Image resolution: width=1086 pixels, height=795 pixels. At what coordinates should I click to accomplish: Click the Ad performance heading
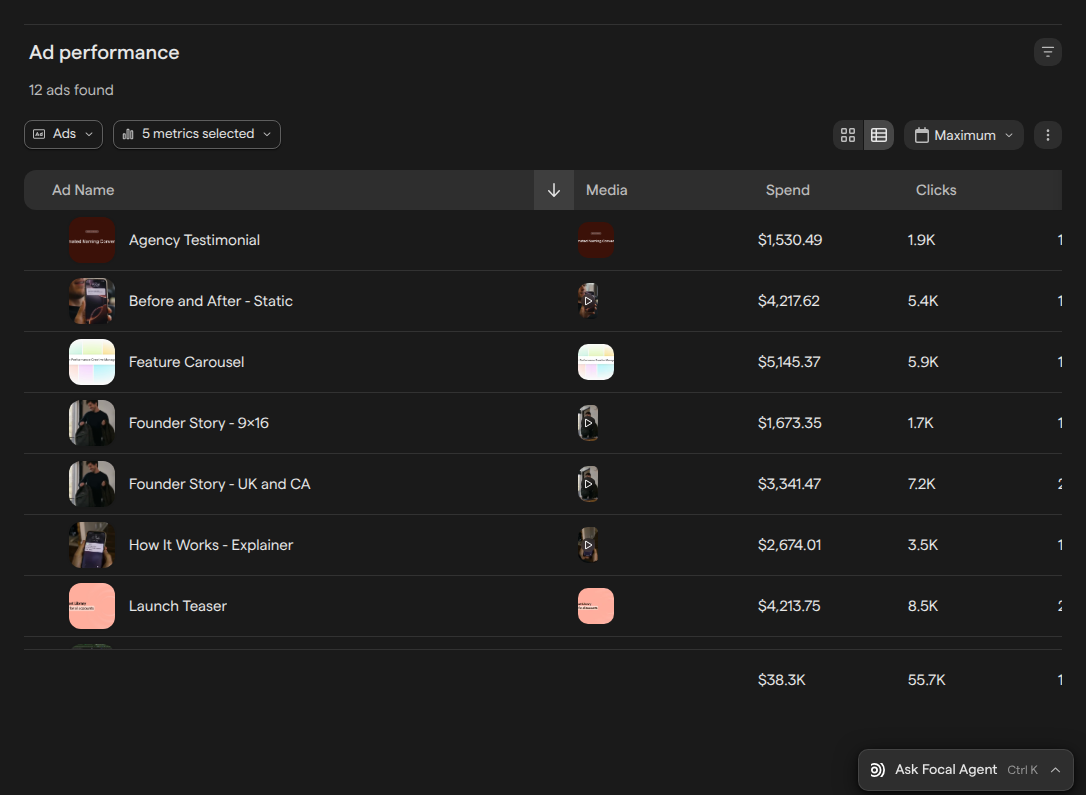point(104,53)
